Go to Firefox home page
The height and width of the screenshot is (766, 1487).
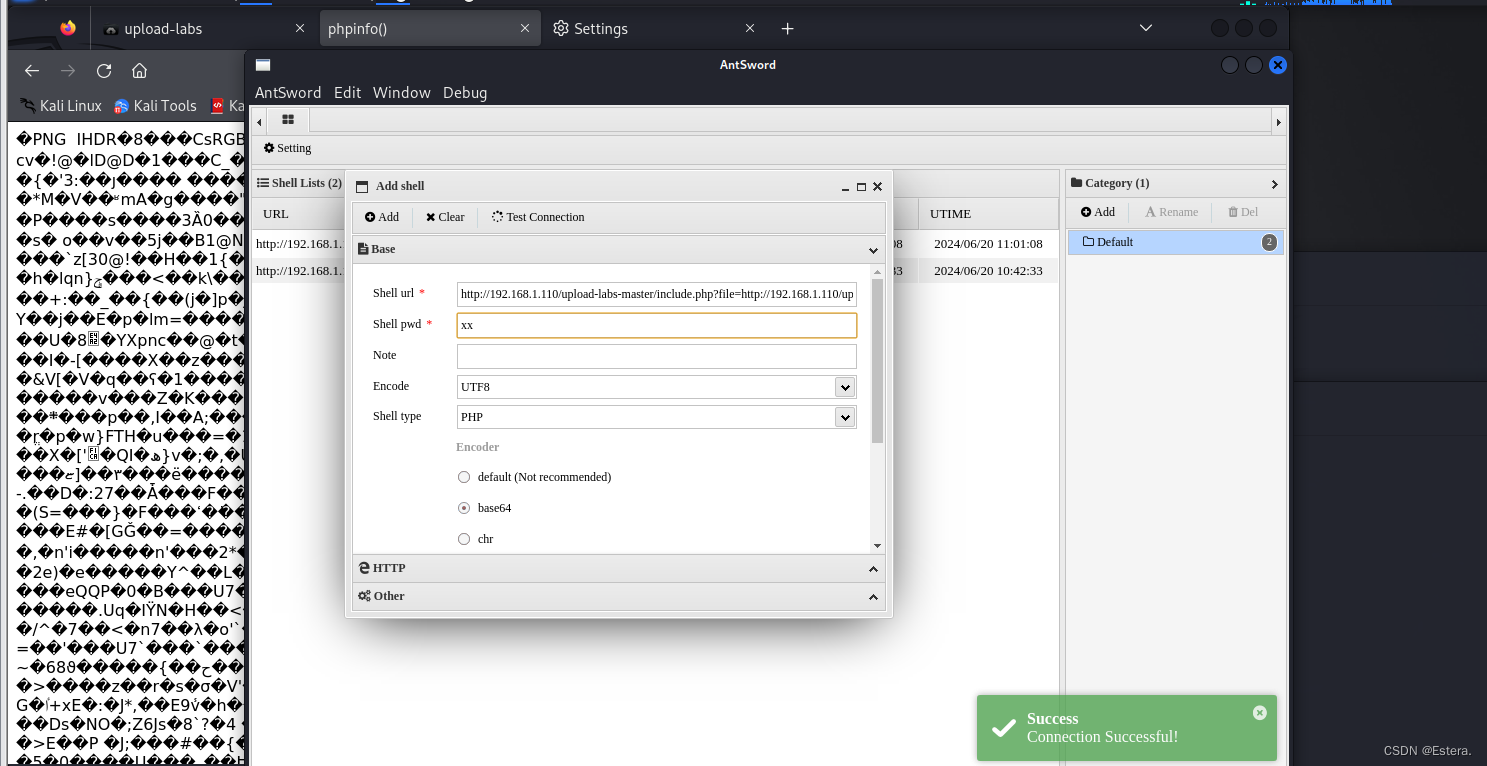[x=140, y=71]
